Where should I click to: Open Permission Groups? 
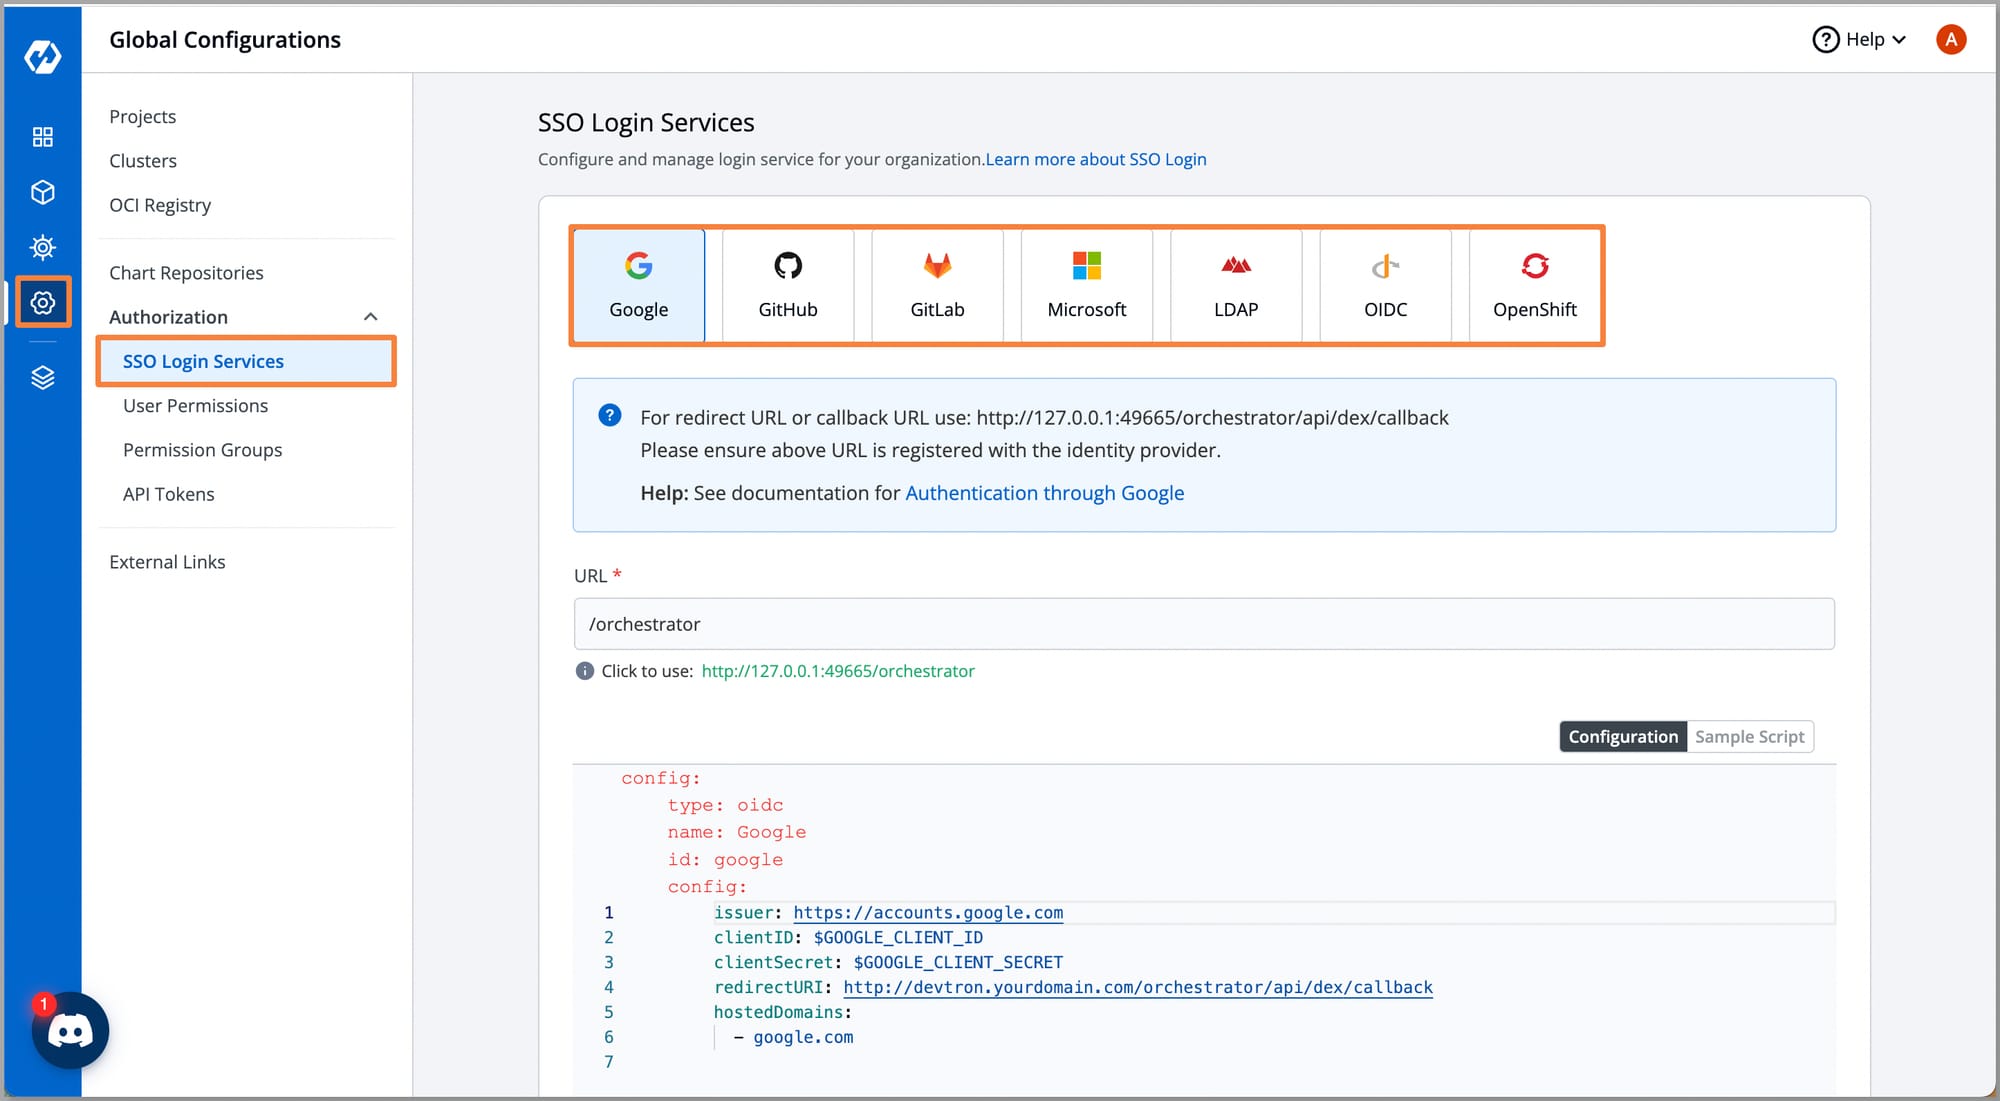pyautogui.click(x=202, y=449)
